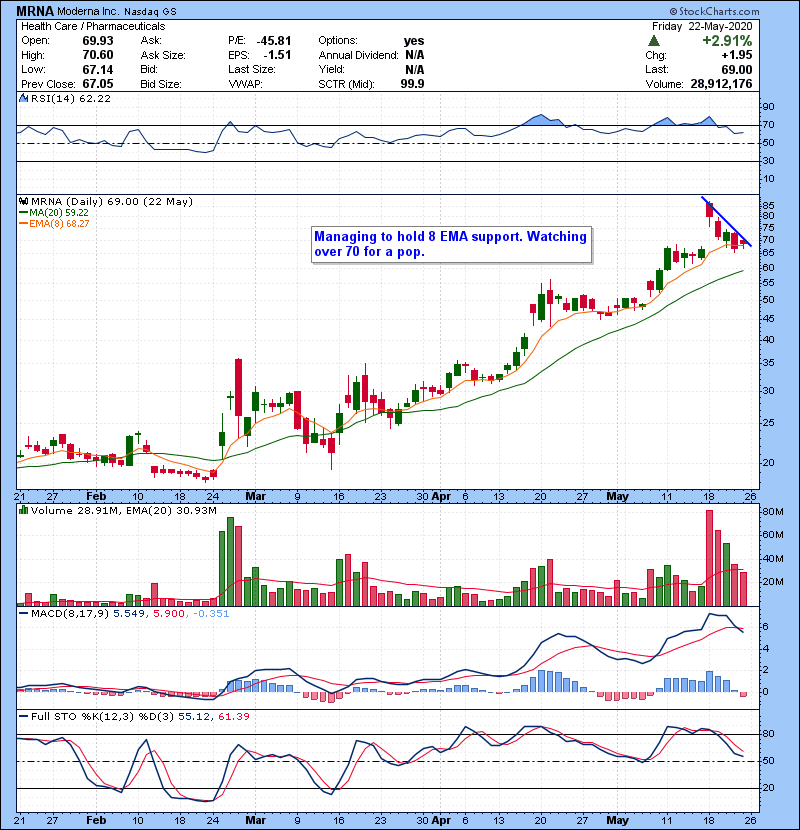Click the date Friday 22-May-2020

(x=702, y=26)
